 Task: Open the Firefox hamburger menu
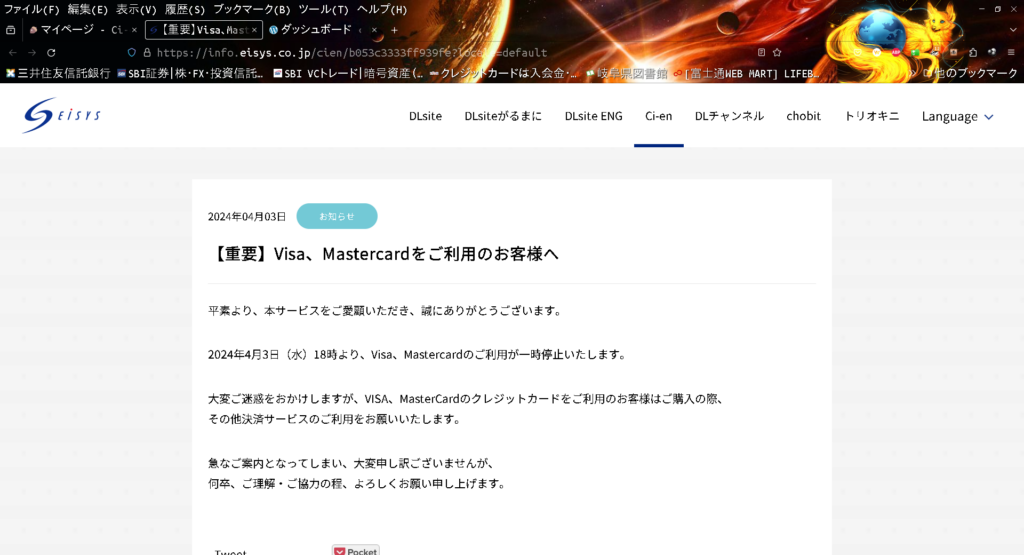(x=1010, y=52)
